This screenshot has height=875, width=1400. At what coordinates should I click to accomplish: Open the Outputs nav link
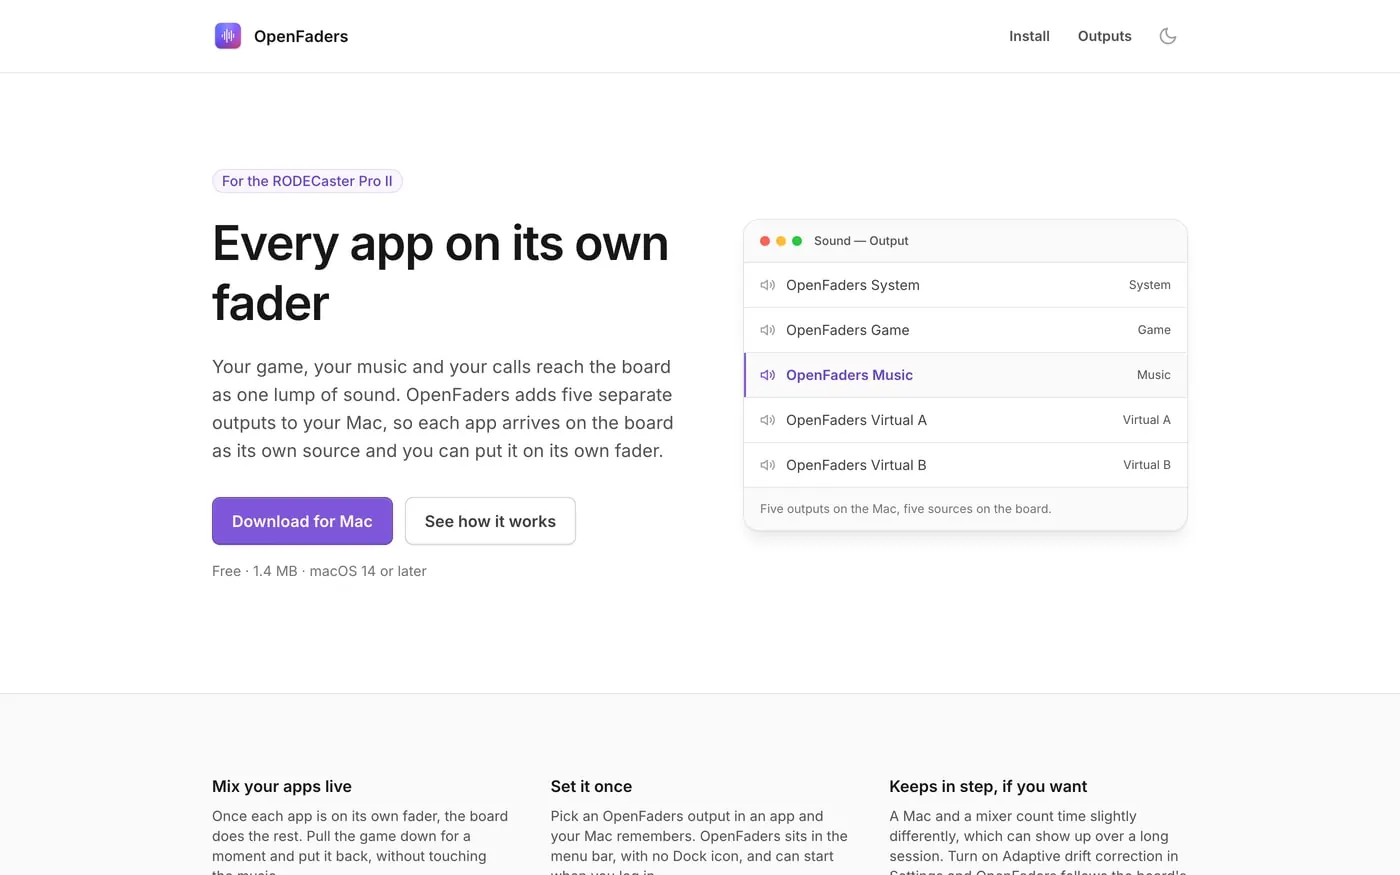[1104, 36]
